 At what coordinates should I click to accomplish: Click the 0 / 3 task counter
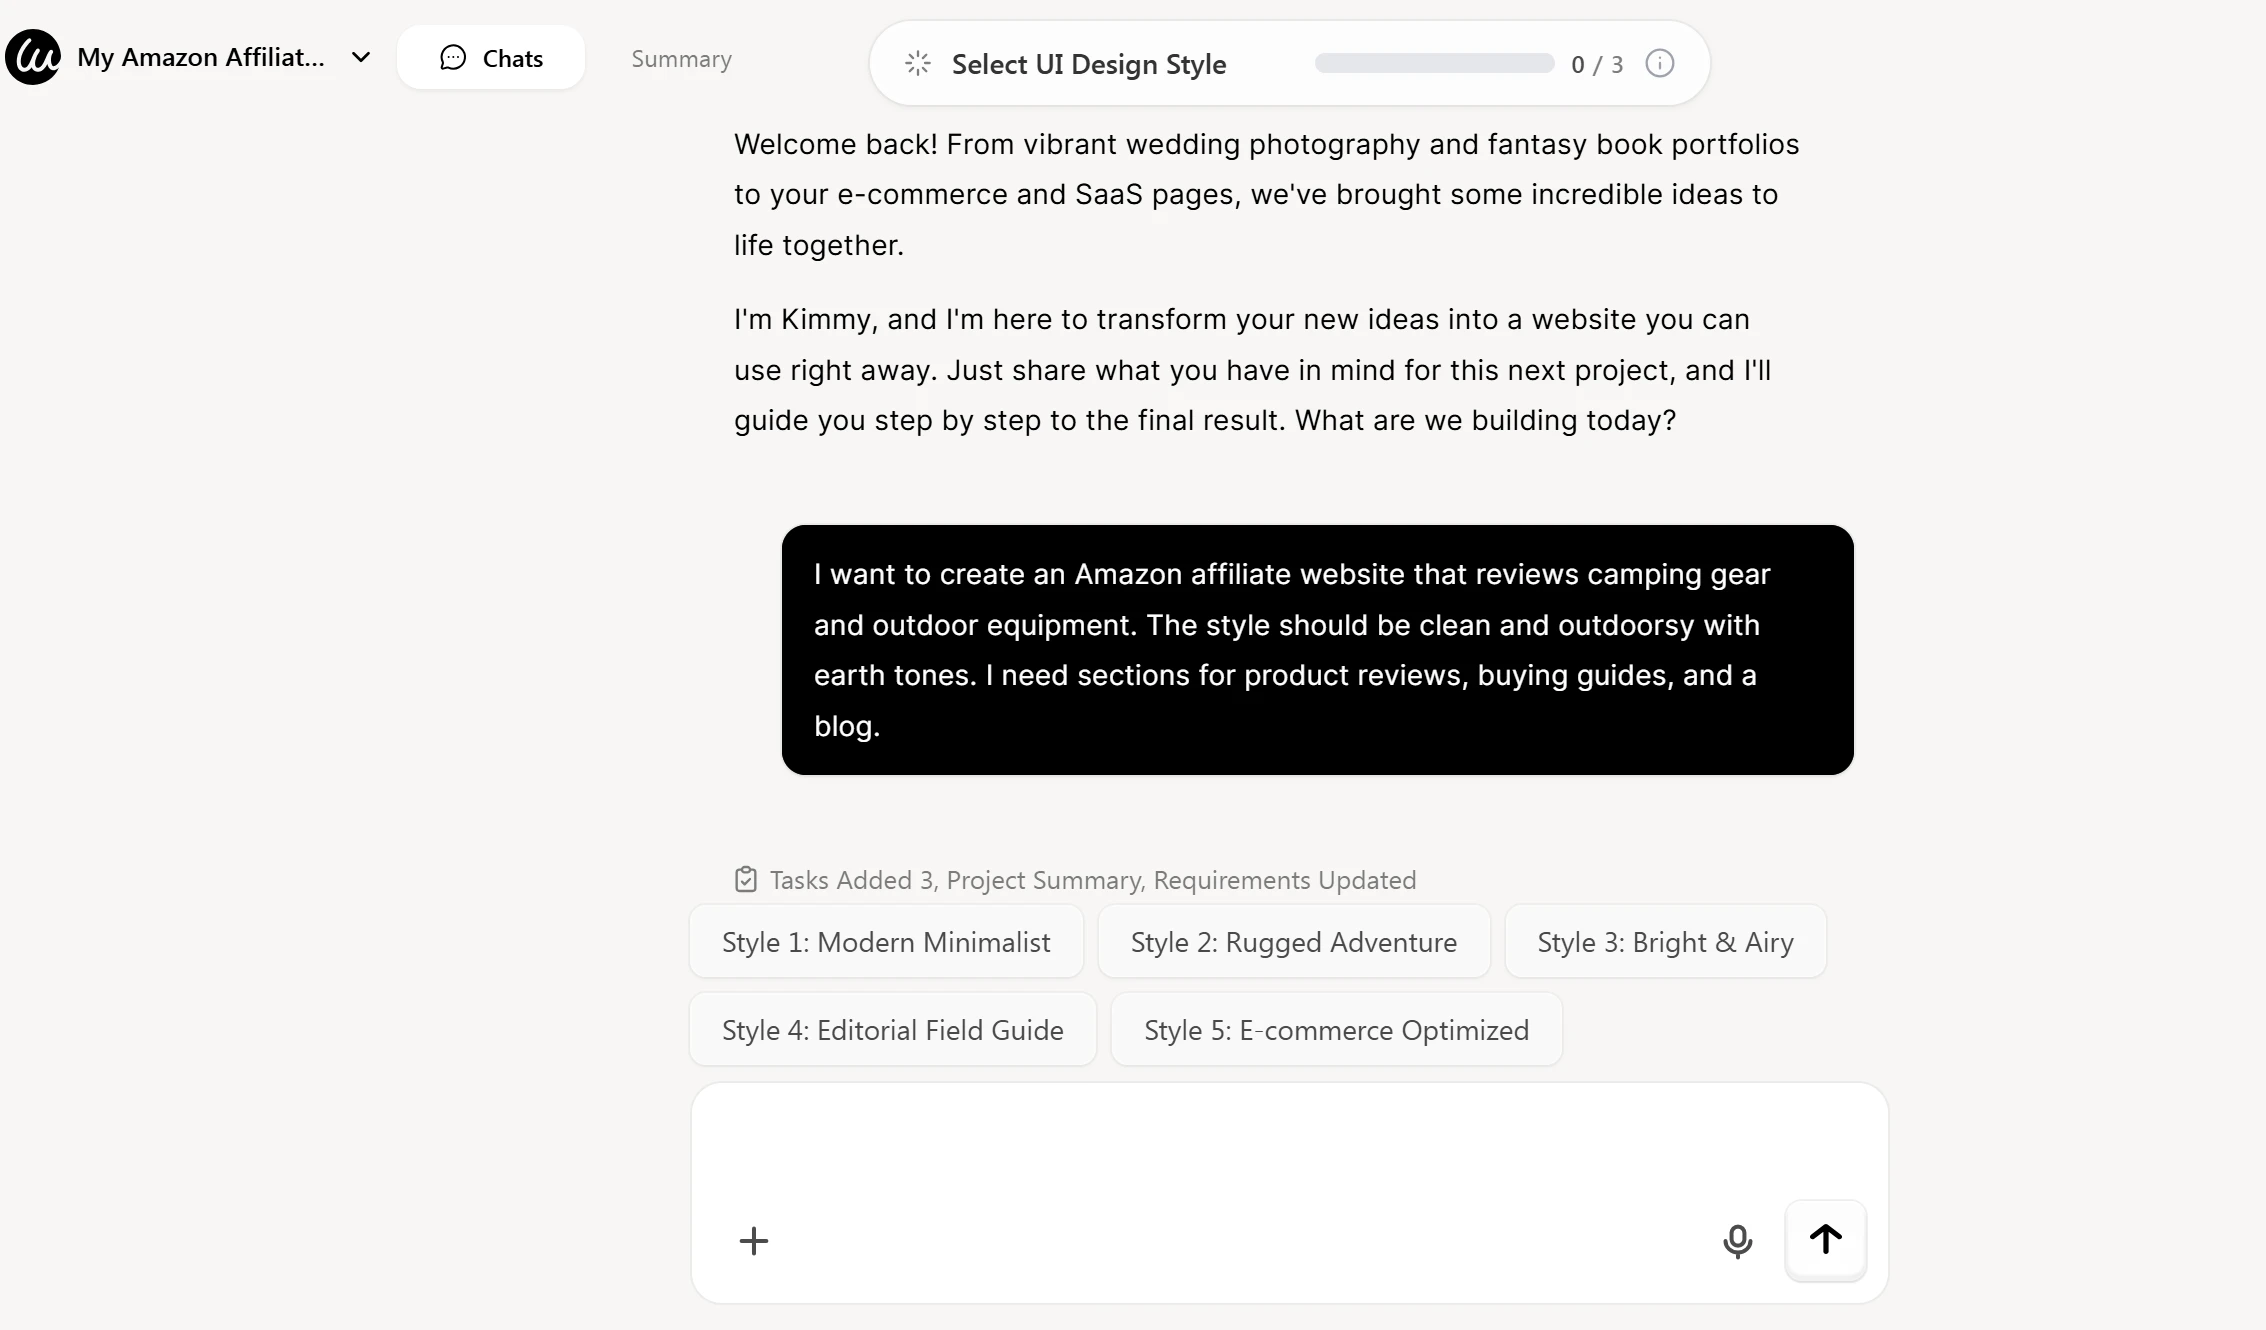pyautogui.click(x=1597, y=64)
